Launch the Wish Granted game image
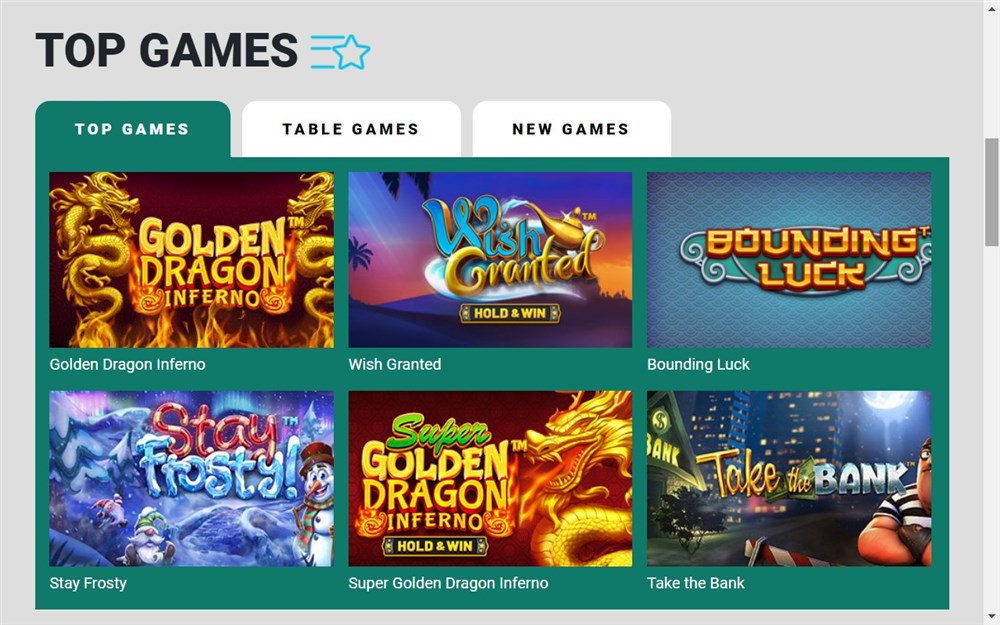The image size is (1000, 625). point(490,260)
